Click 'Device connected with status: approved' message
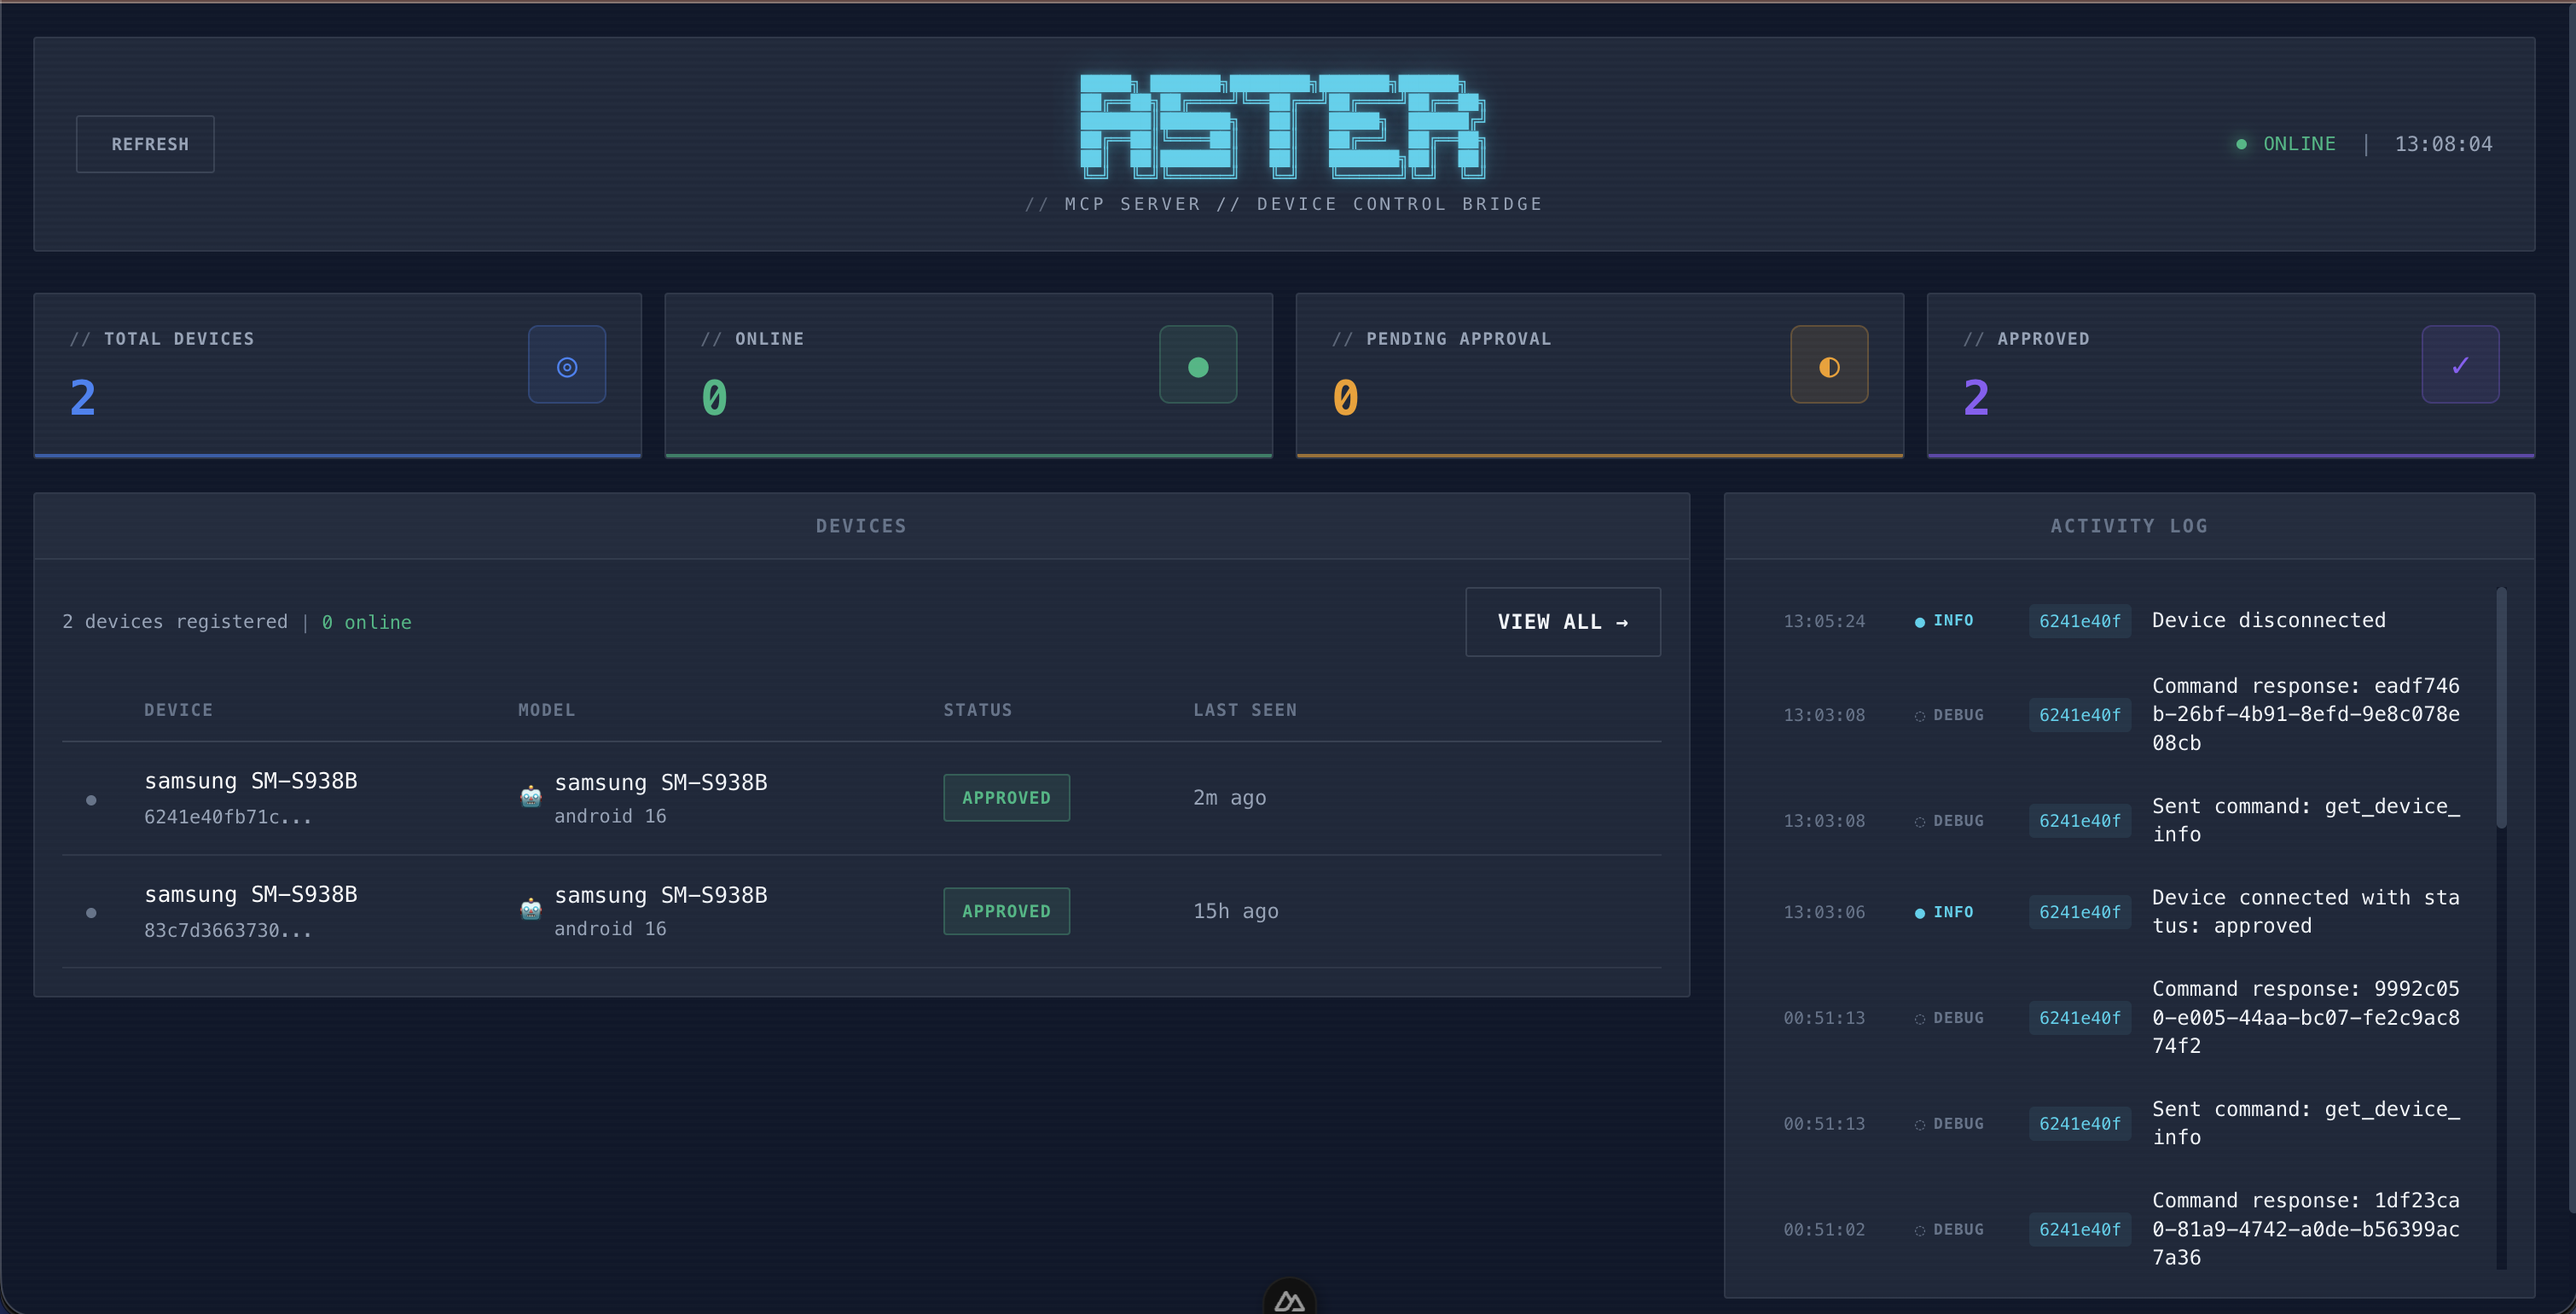The width and height of the screenshot is (2576, 1314). click(x=2305, y=912)
